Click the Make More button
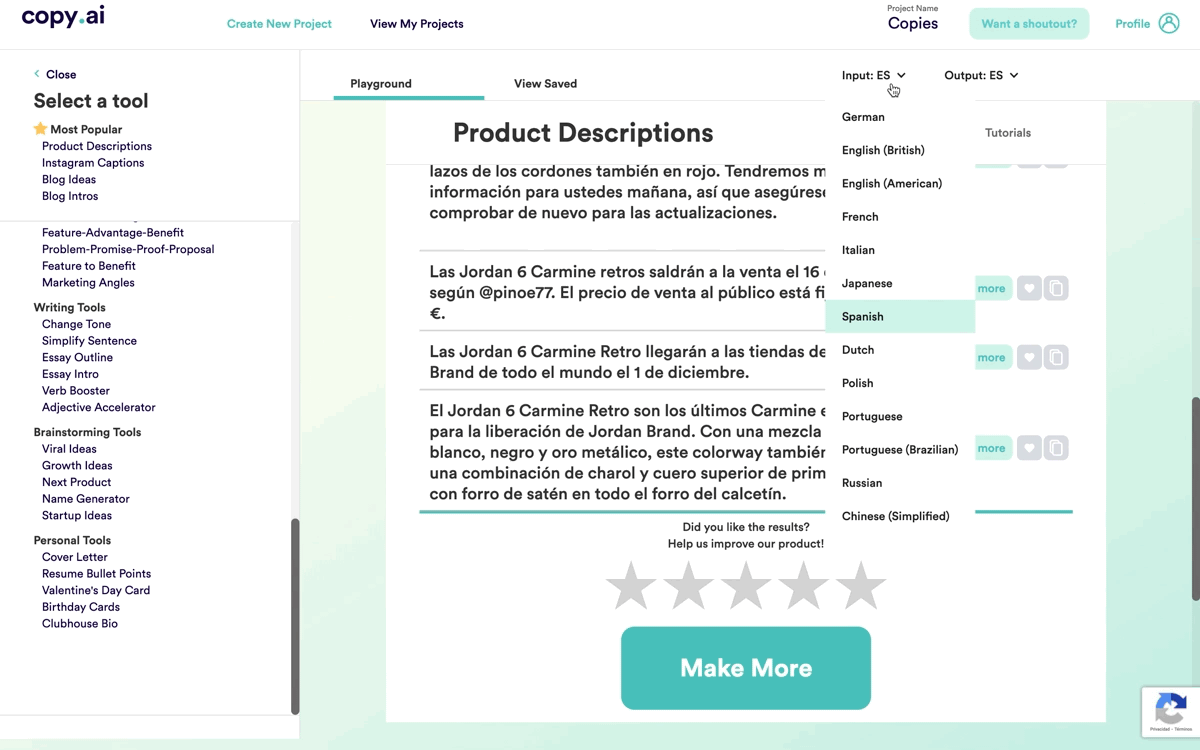 pyautogui.click(x=746, y=668)
